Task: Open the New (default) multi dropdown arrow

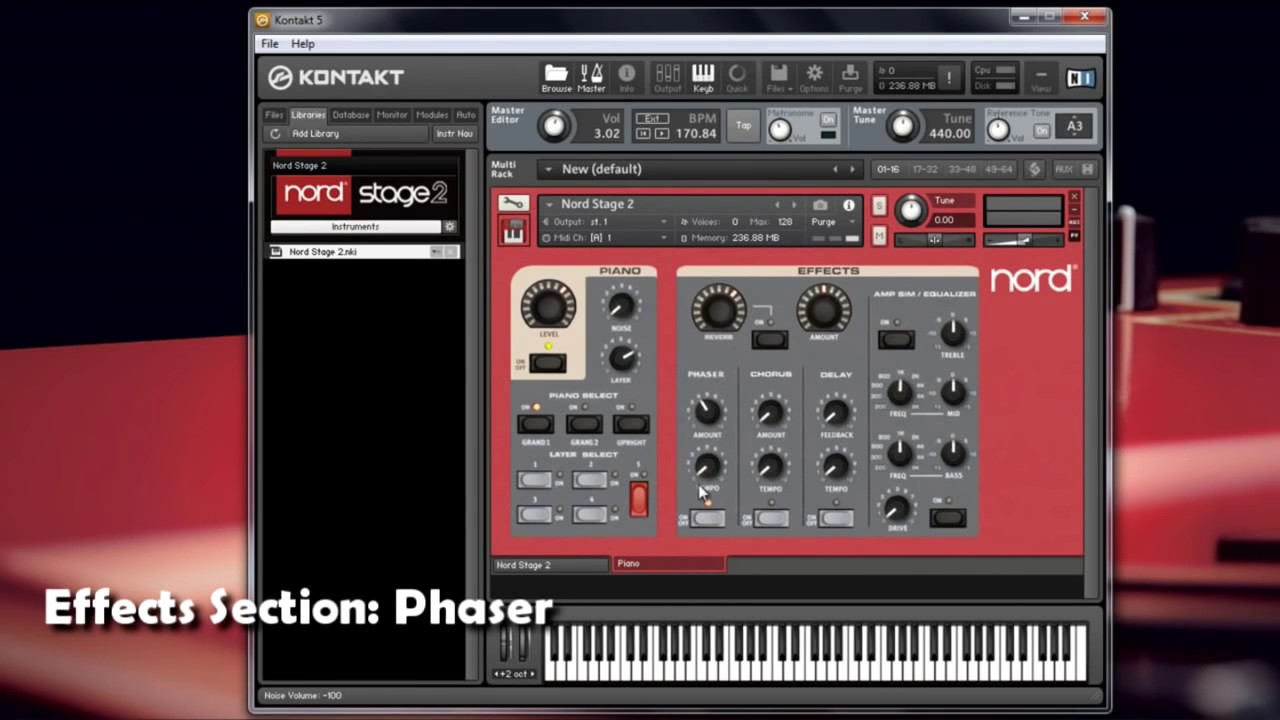Action: point(547,170)
